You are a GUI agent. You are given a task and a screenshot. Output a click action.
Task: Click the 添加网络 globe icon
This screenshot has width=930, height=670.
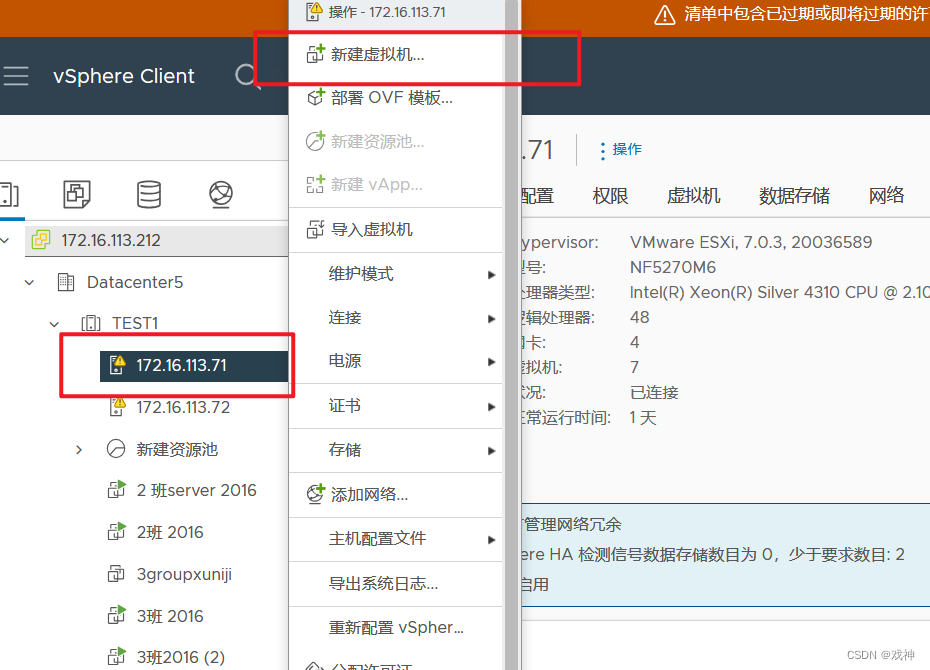tap(316, 493)
